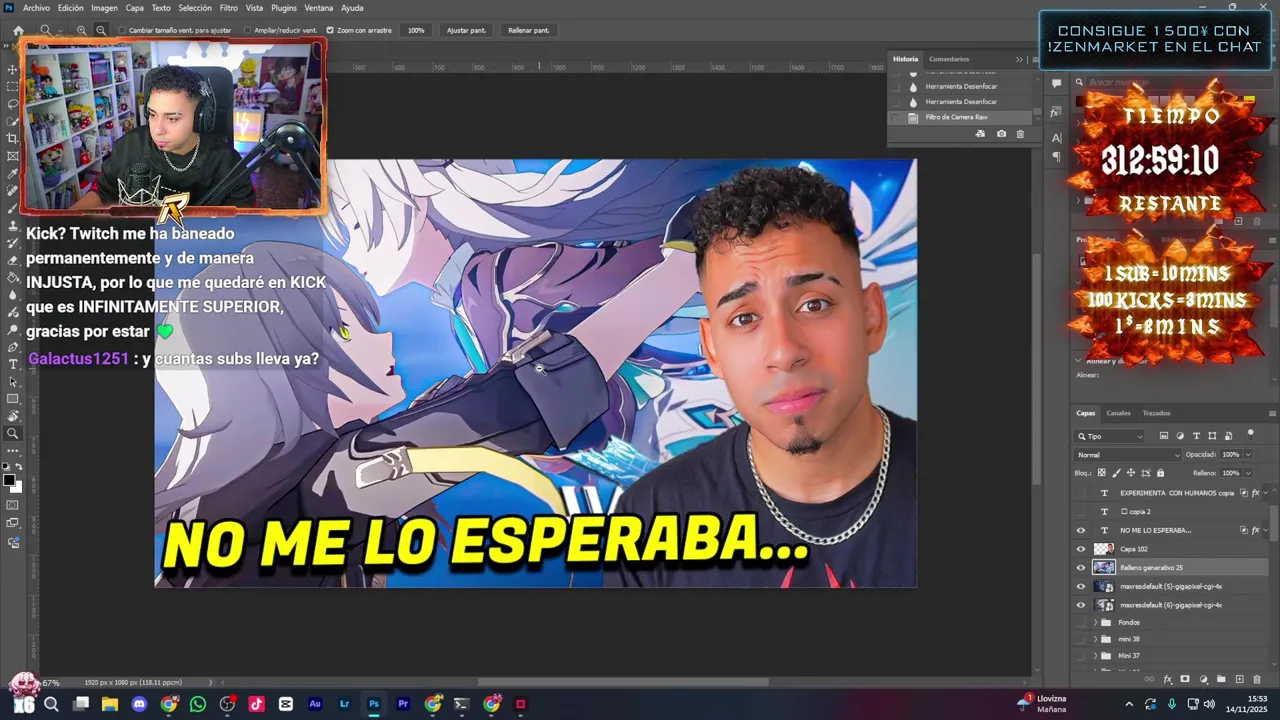Switch to the Trazados tab
Image resolution: width=1280 pixels, height=720 pixels.
click(1156, 413)
